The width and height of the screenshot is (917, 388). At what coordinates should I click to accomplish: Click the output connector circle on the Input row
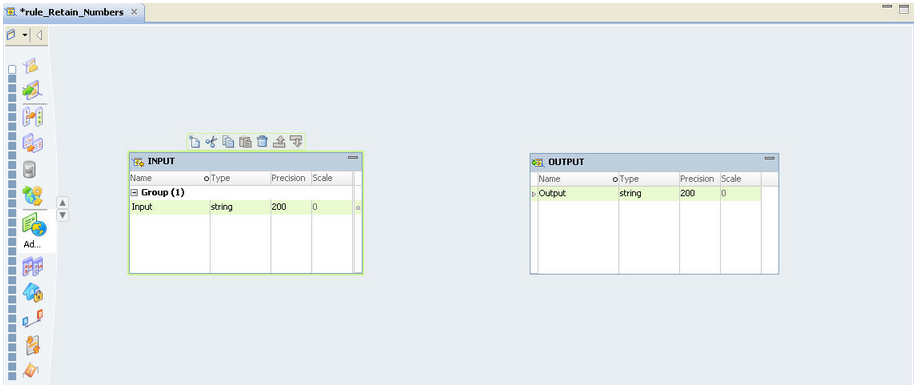(x=358, y=208)
